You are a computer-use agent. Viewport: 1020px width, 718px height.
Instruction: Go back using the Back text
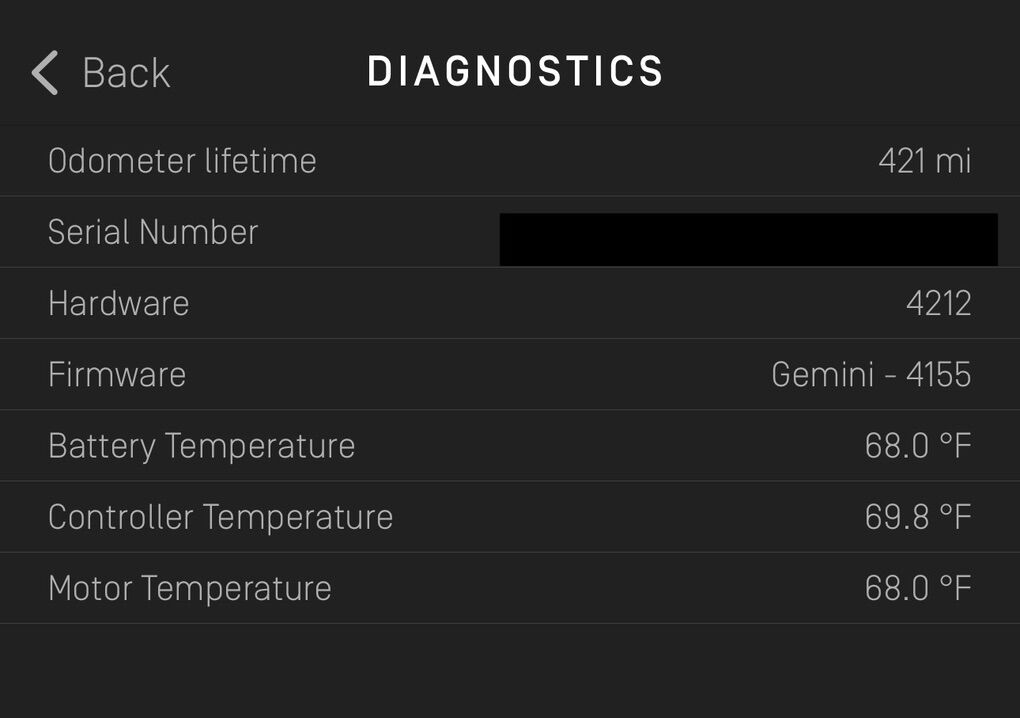coord(126,73)
